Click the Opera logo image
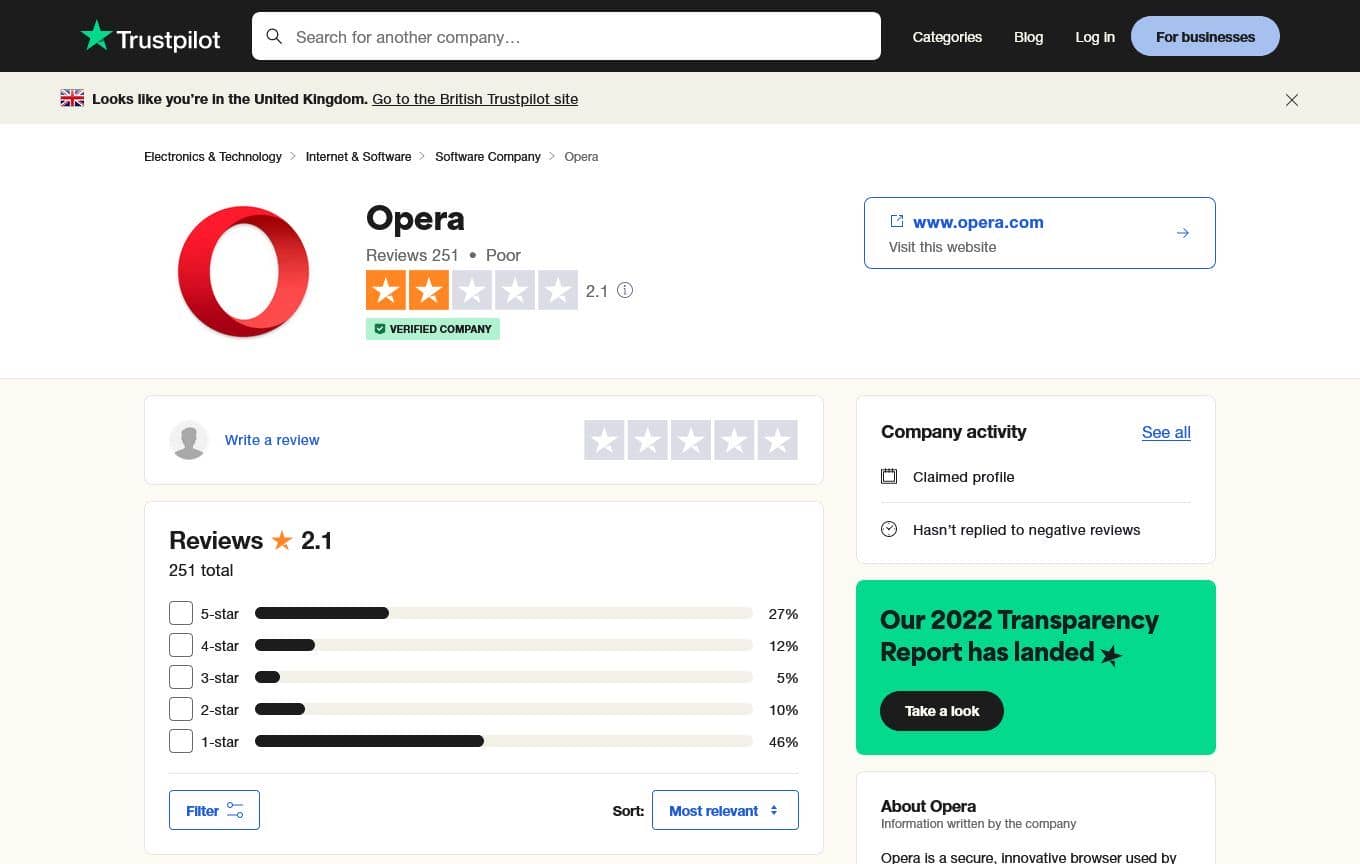 243,271
